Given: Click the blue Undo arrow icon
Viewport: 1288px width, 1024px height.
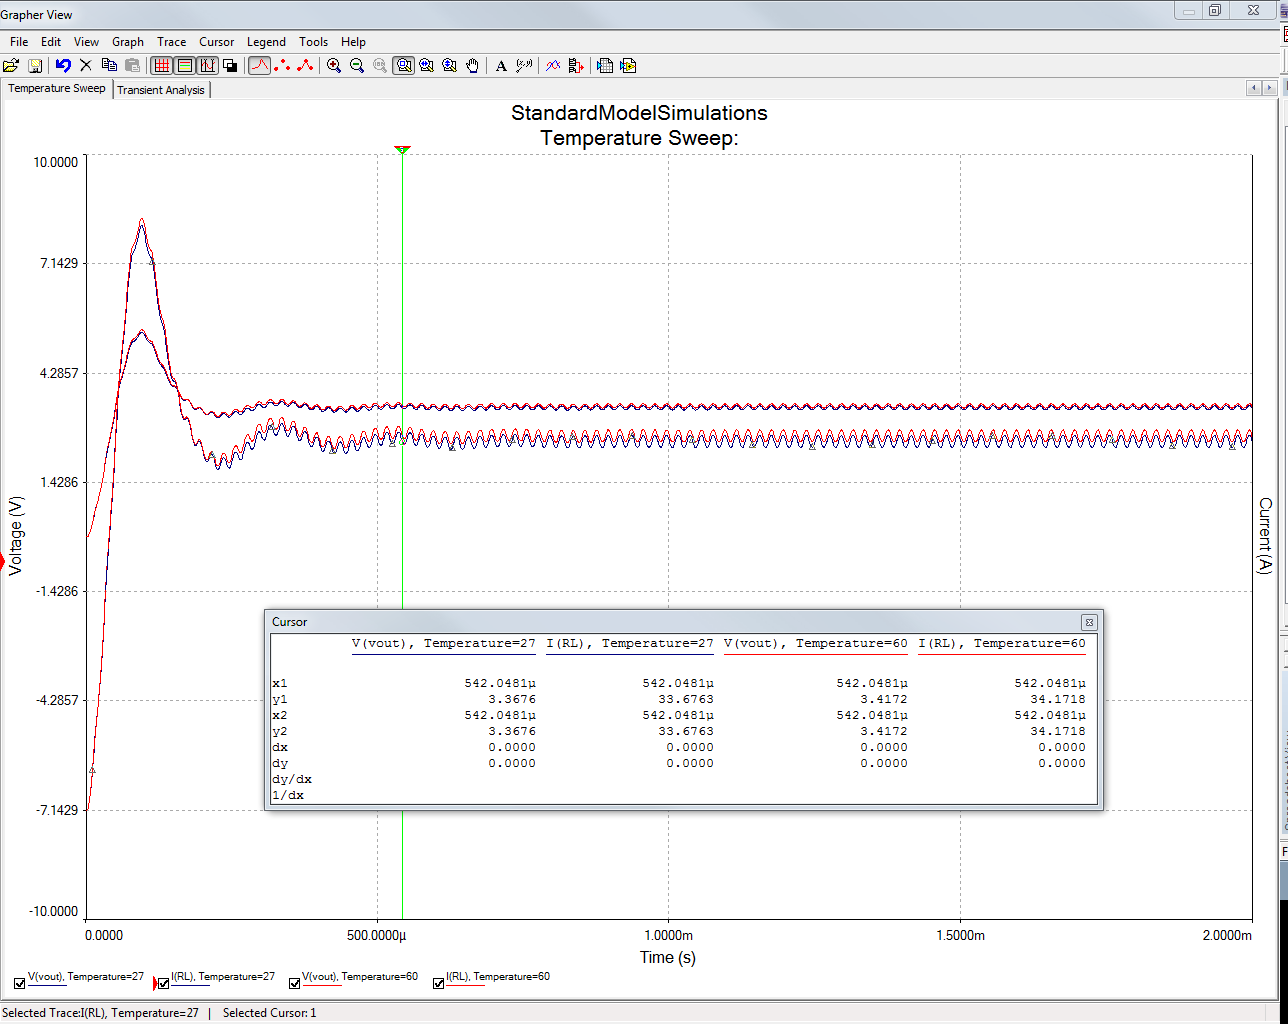Looking at the screenshot, I should [x=63, y=66].
